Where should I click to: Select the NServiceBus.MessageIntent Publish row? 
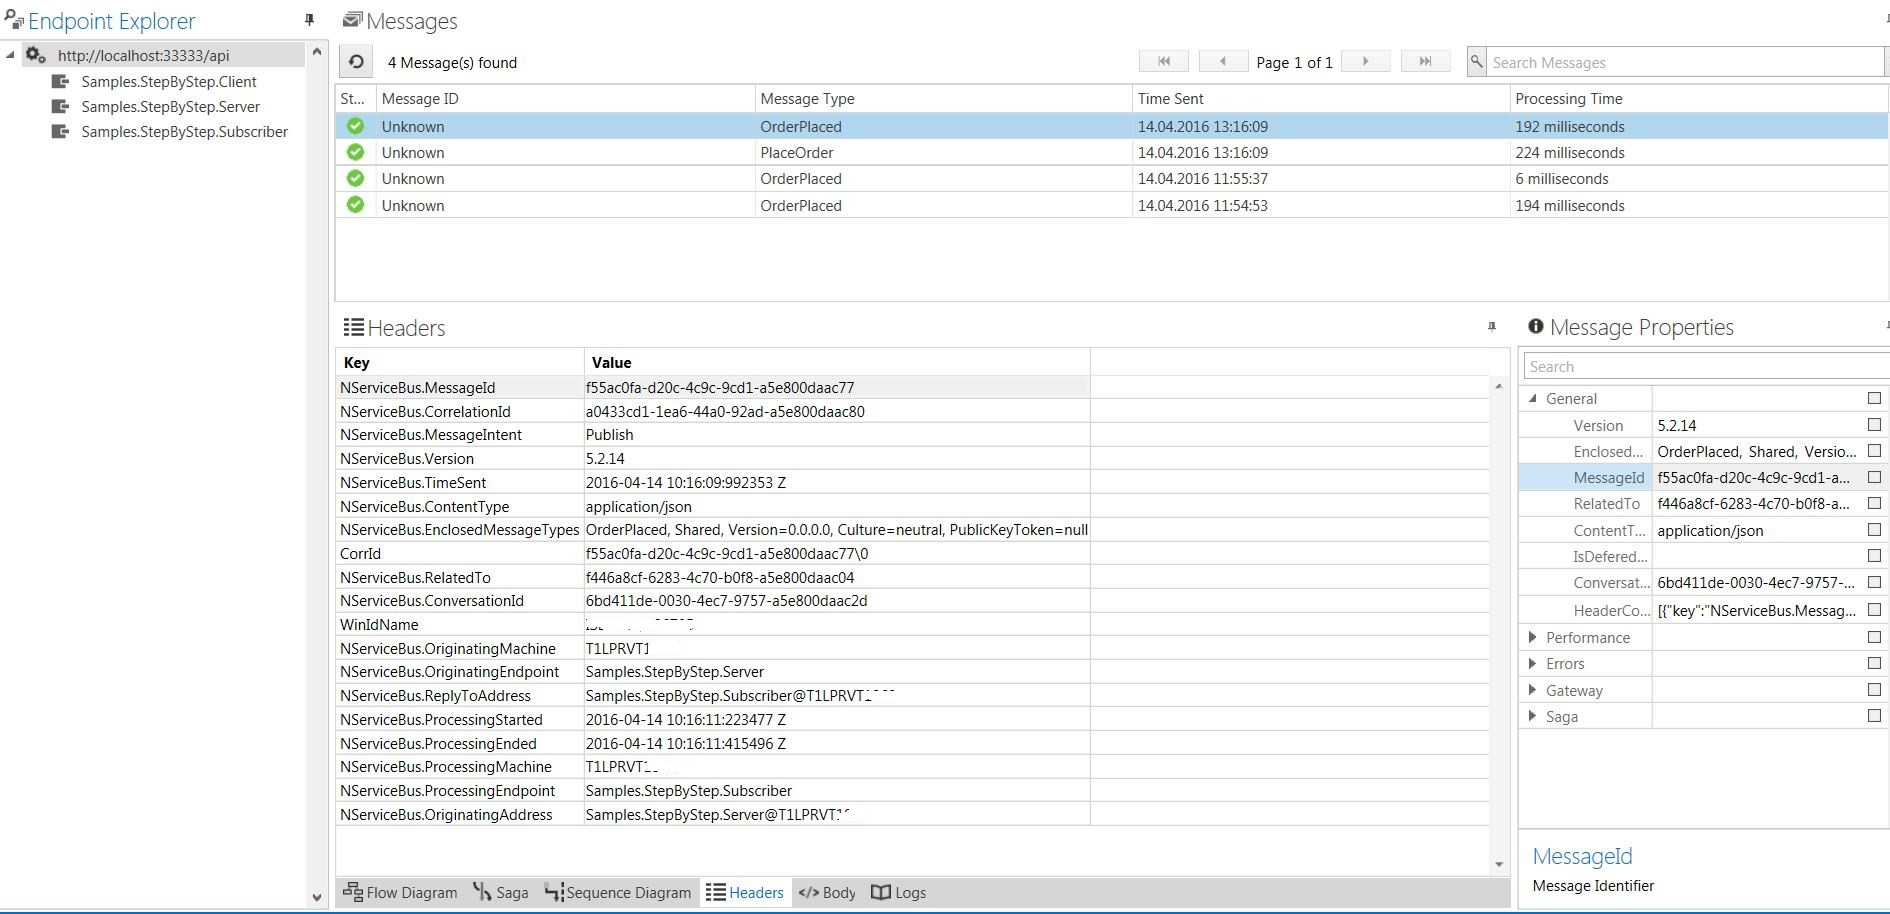point(713,435)
